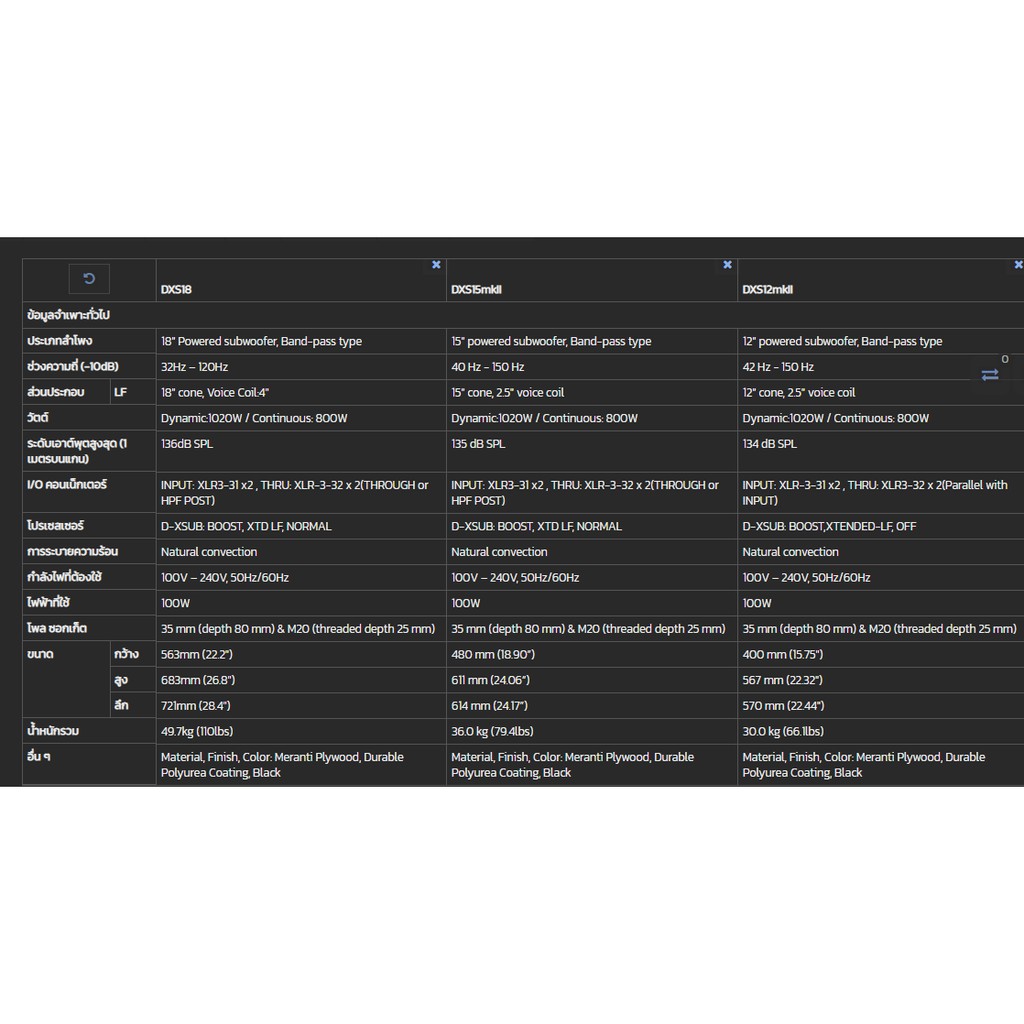This screenshot has height=1024, width=1024.
Task: Open the DXS18 product name
Action: pos(176,290)
